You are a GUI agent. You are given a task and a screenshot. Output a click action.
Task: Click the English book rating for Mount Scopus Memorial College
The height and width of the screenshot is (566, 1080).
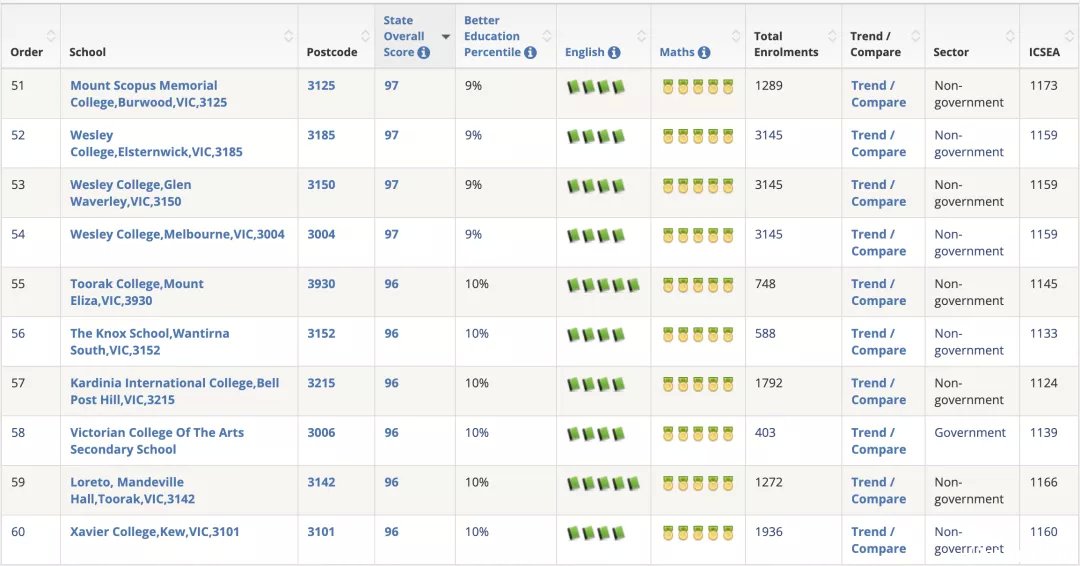(596, 87)
